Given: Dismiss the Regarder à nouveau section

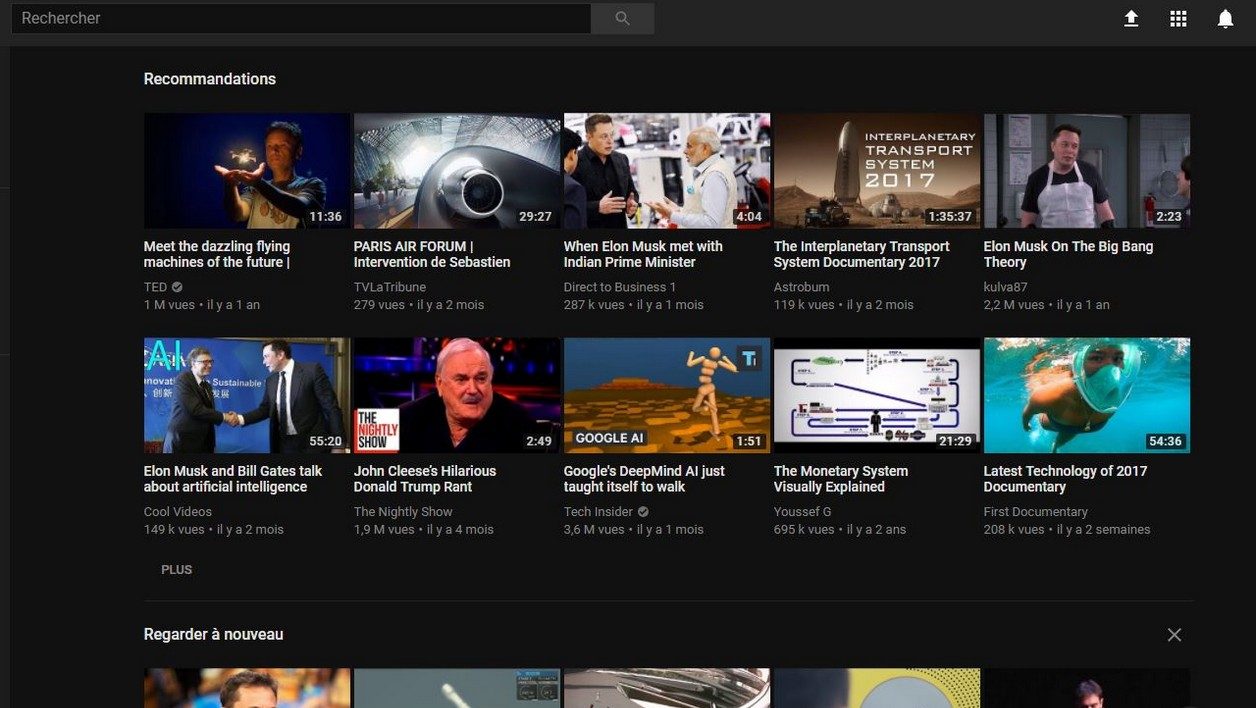Looking at the screenshot, I should pos(1174,635).
